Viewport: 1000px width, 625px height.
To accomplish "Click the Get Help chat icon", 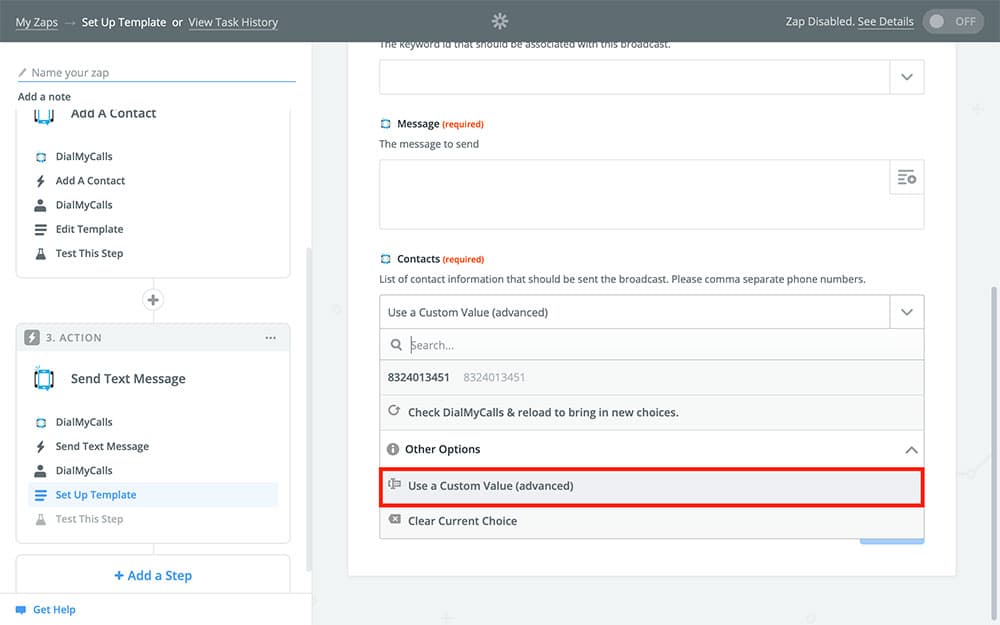I will coord(20,609).
